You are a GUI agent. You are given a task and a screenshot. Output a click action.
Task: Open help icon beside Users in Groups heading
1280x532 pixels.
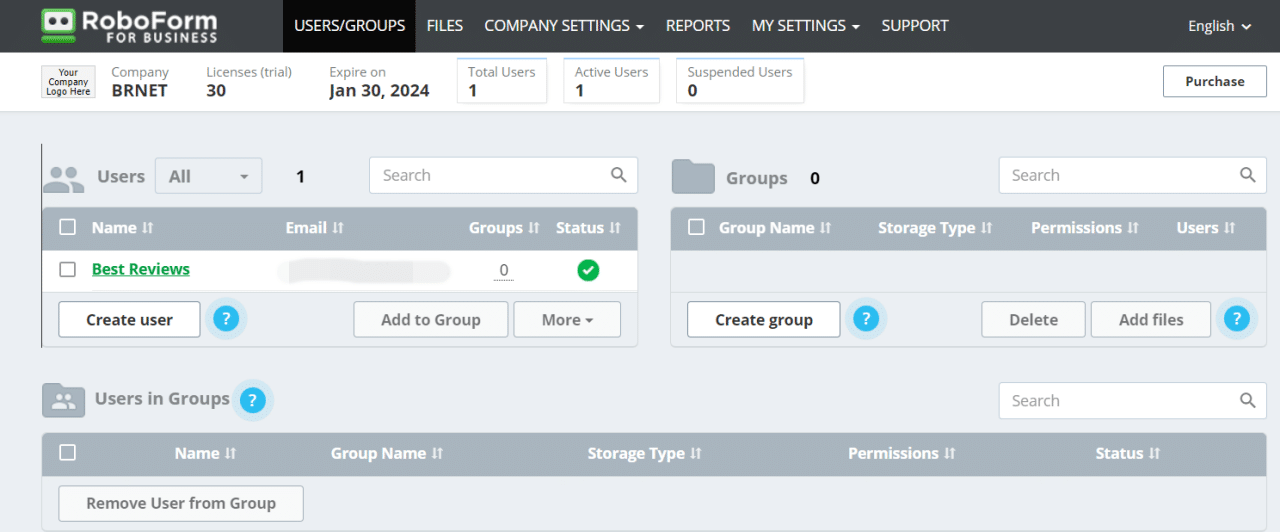[253, 400]
